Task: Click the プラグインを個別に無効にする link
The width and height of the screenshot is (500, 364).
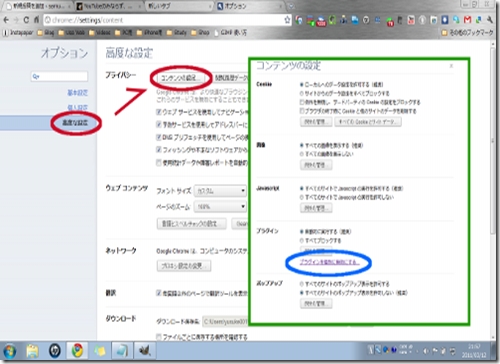Action: pyautogui.click(x=329, y=262)
